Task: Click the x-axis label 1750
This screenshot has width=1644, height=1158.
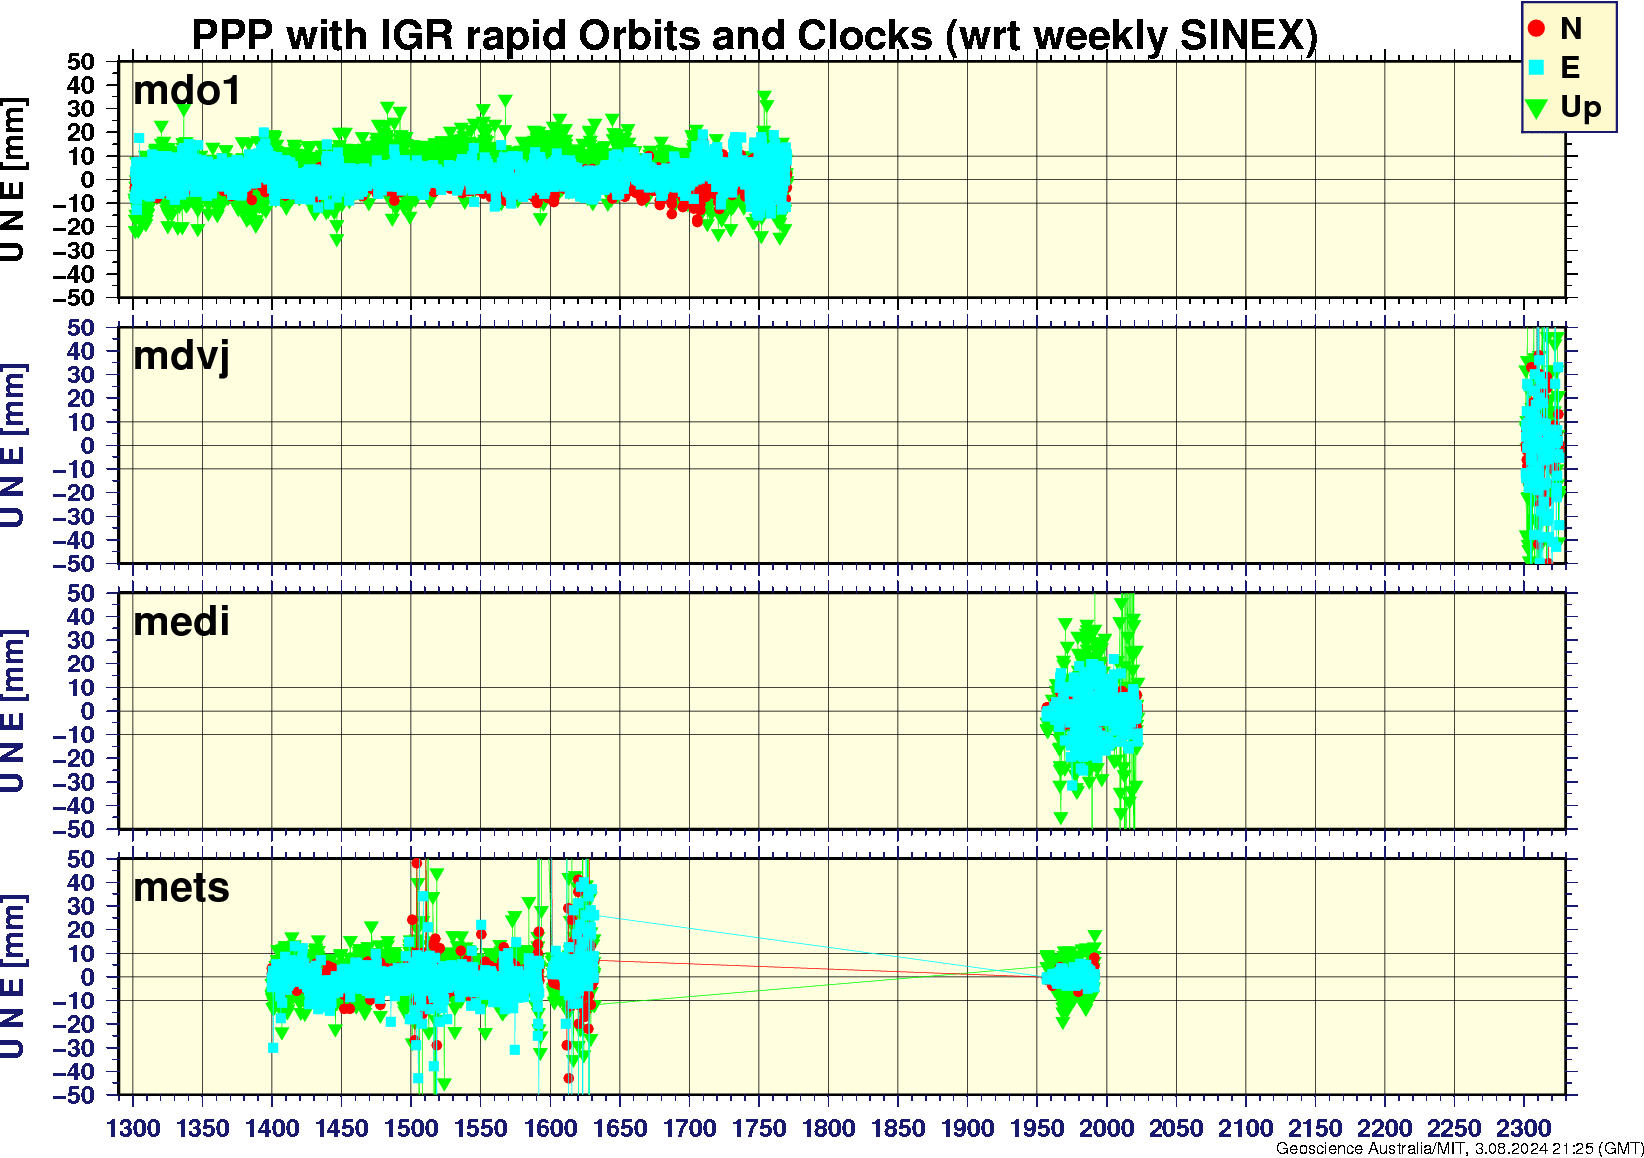Action: (759, 1128)
